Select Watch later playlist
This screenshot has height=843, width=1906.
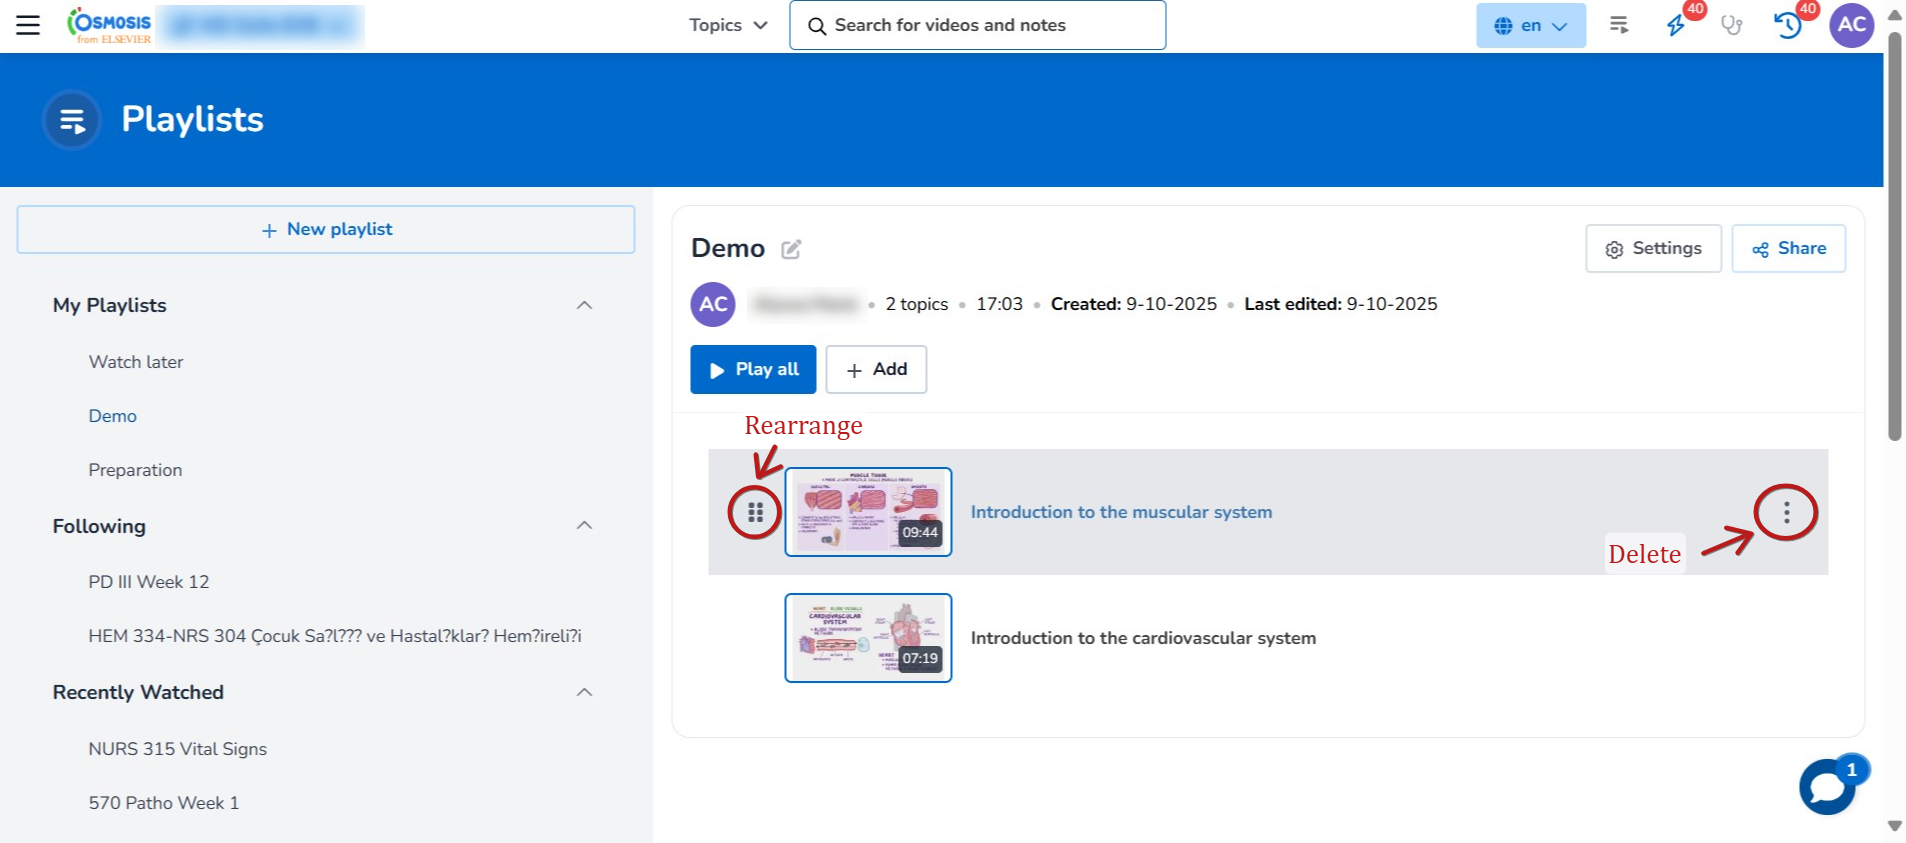136,362
